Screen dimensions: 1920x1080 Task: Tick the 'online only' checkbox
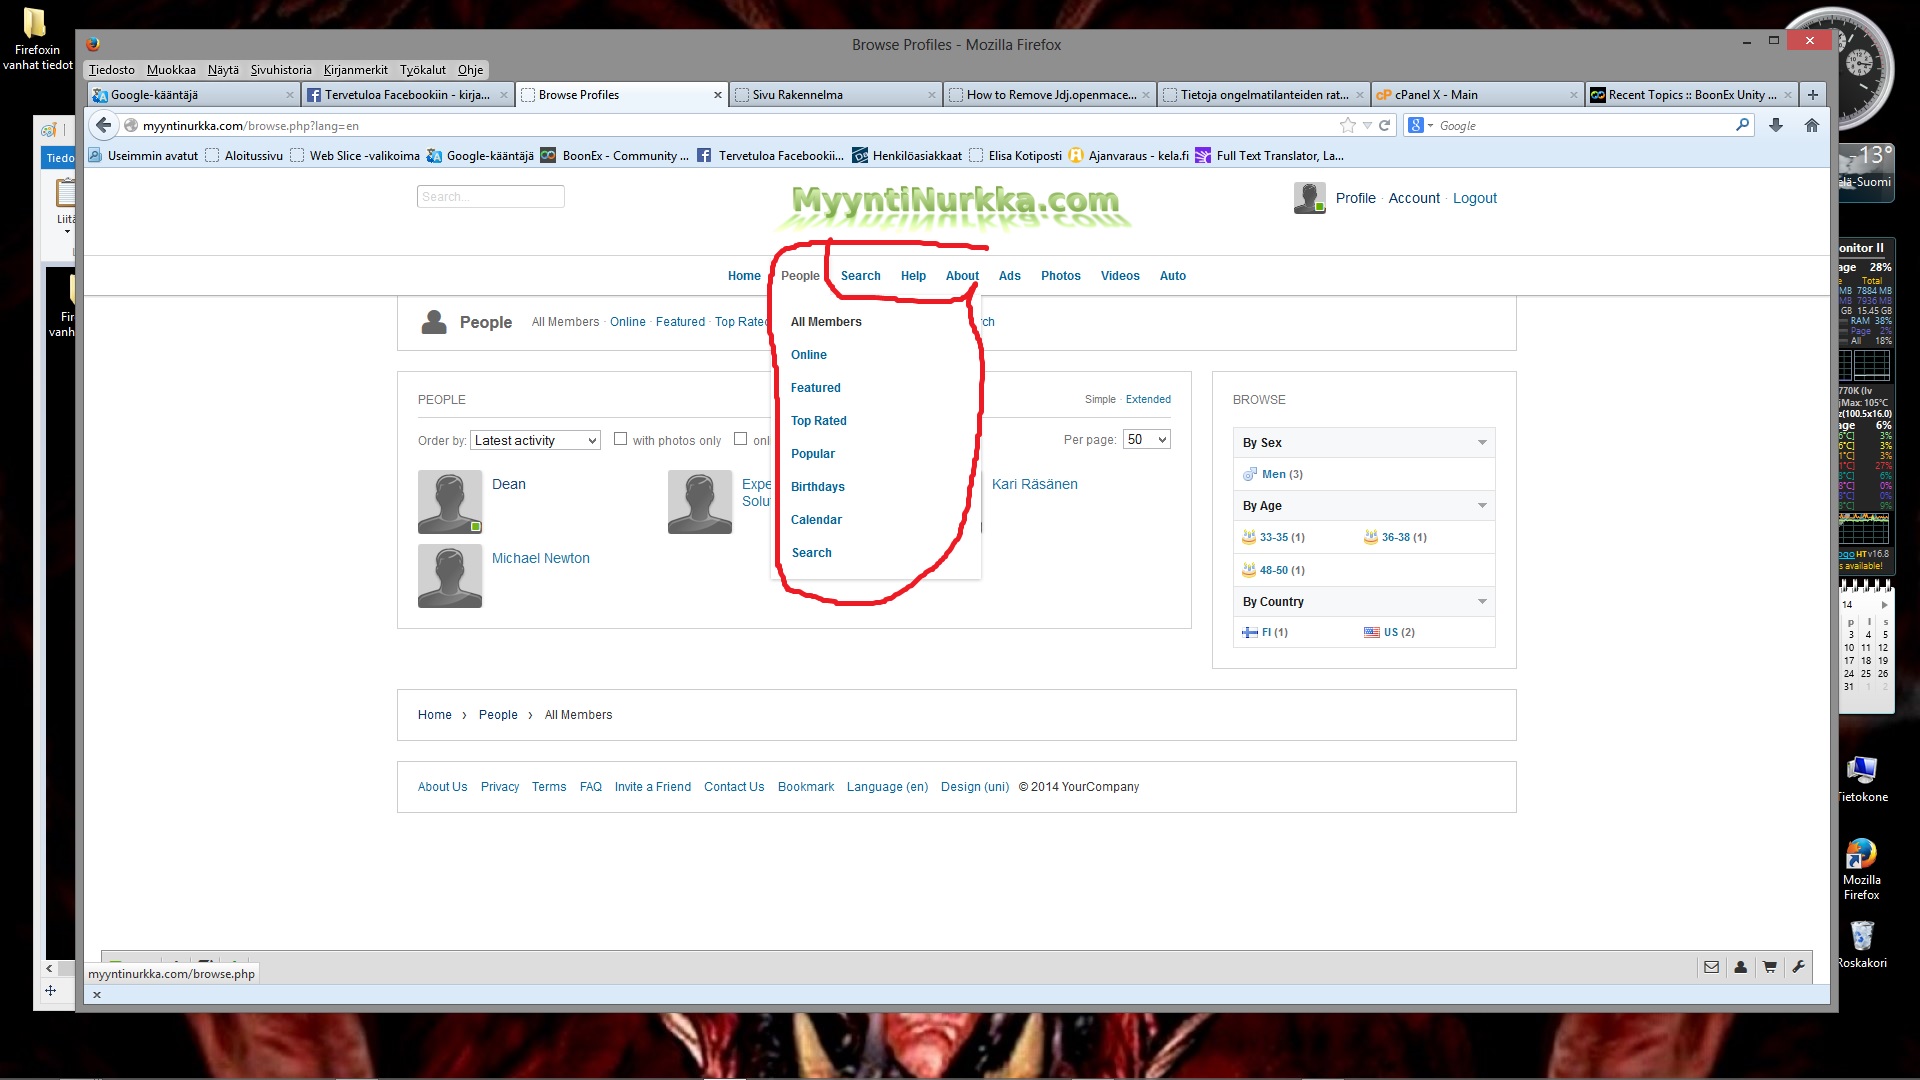pos(740,439)
